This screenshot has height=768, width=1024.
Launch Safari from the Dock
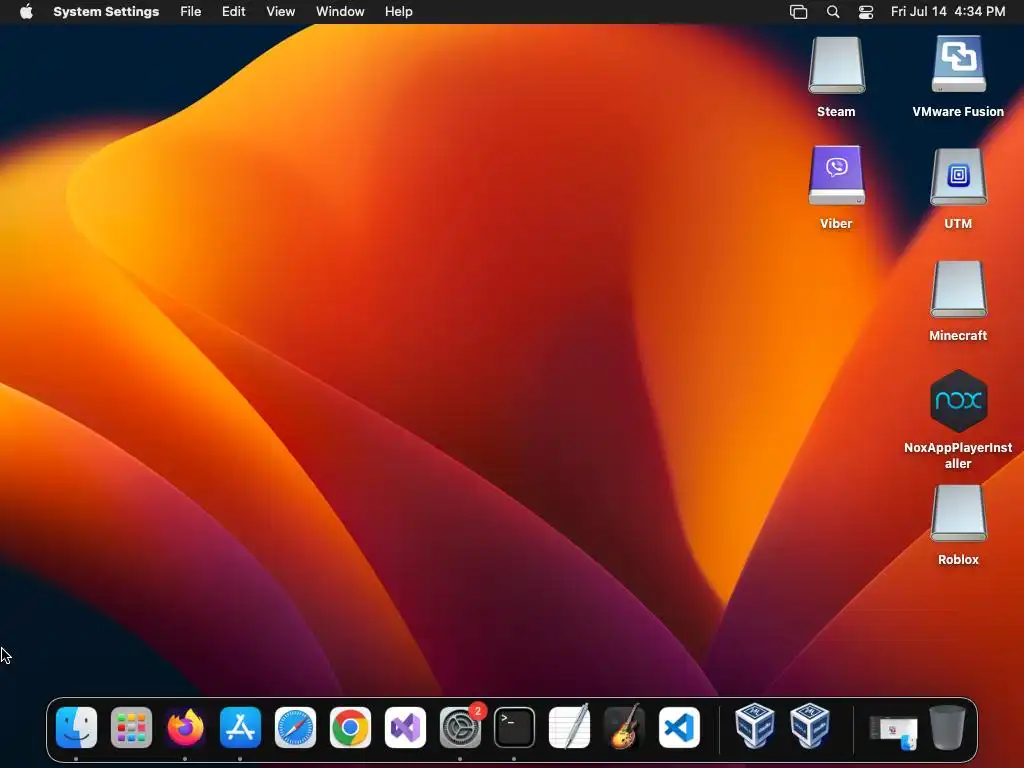point(295,728)
